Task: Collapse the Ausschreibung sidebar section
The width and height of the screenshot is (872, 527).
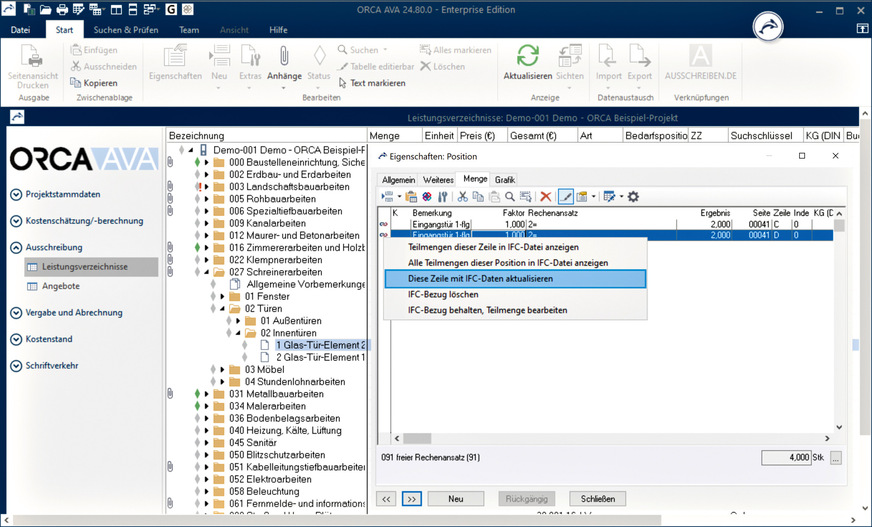Action: (x=16, y=247)
